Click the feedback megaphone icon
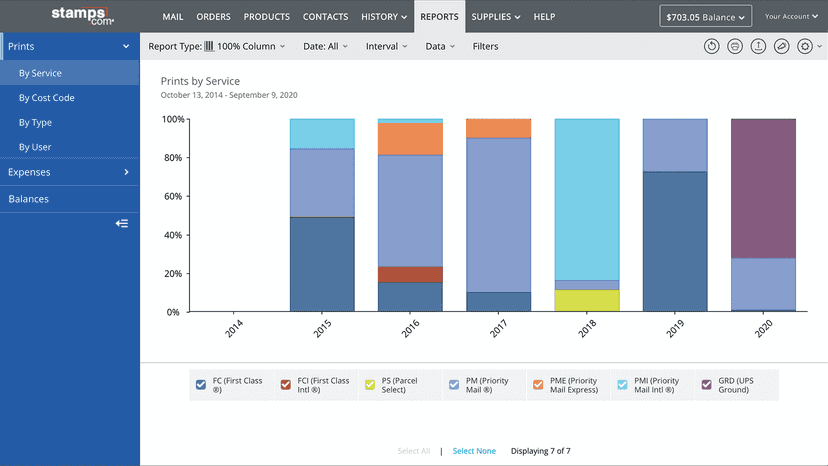The width and height of the screenshot is (828, 466). click(782, 46)
